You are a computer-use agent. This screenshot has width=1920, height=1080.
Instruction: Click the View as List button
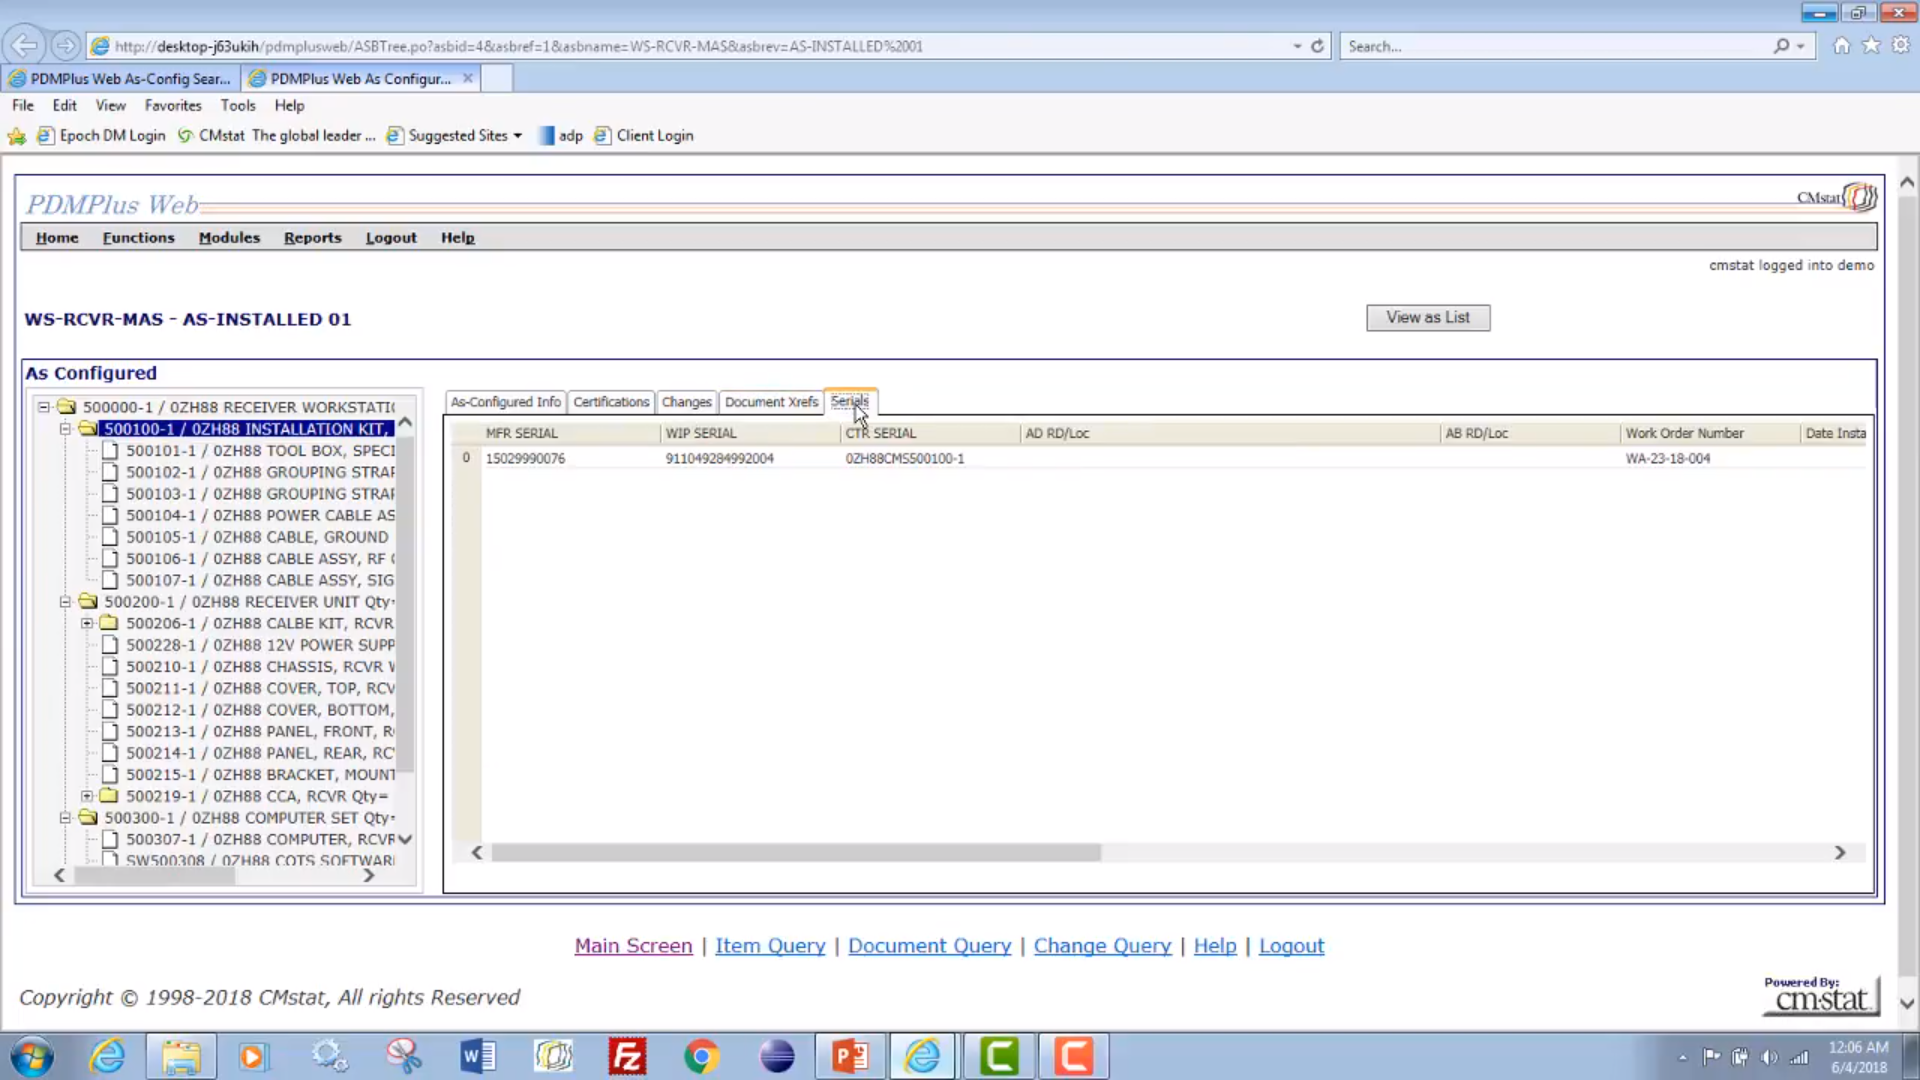point(1427,317)
